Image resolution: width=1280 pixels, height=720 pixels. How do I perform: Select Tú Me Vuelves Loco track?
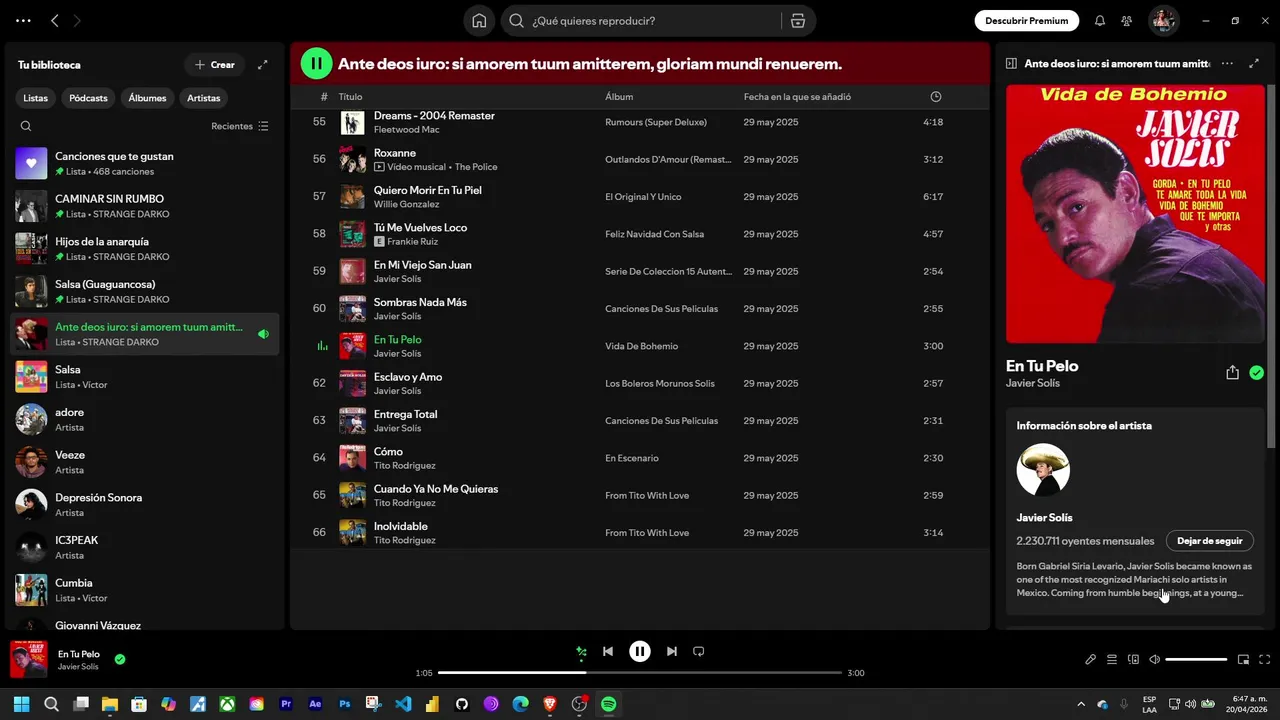[x=640, y=234]
